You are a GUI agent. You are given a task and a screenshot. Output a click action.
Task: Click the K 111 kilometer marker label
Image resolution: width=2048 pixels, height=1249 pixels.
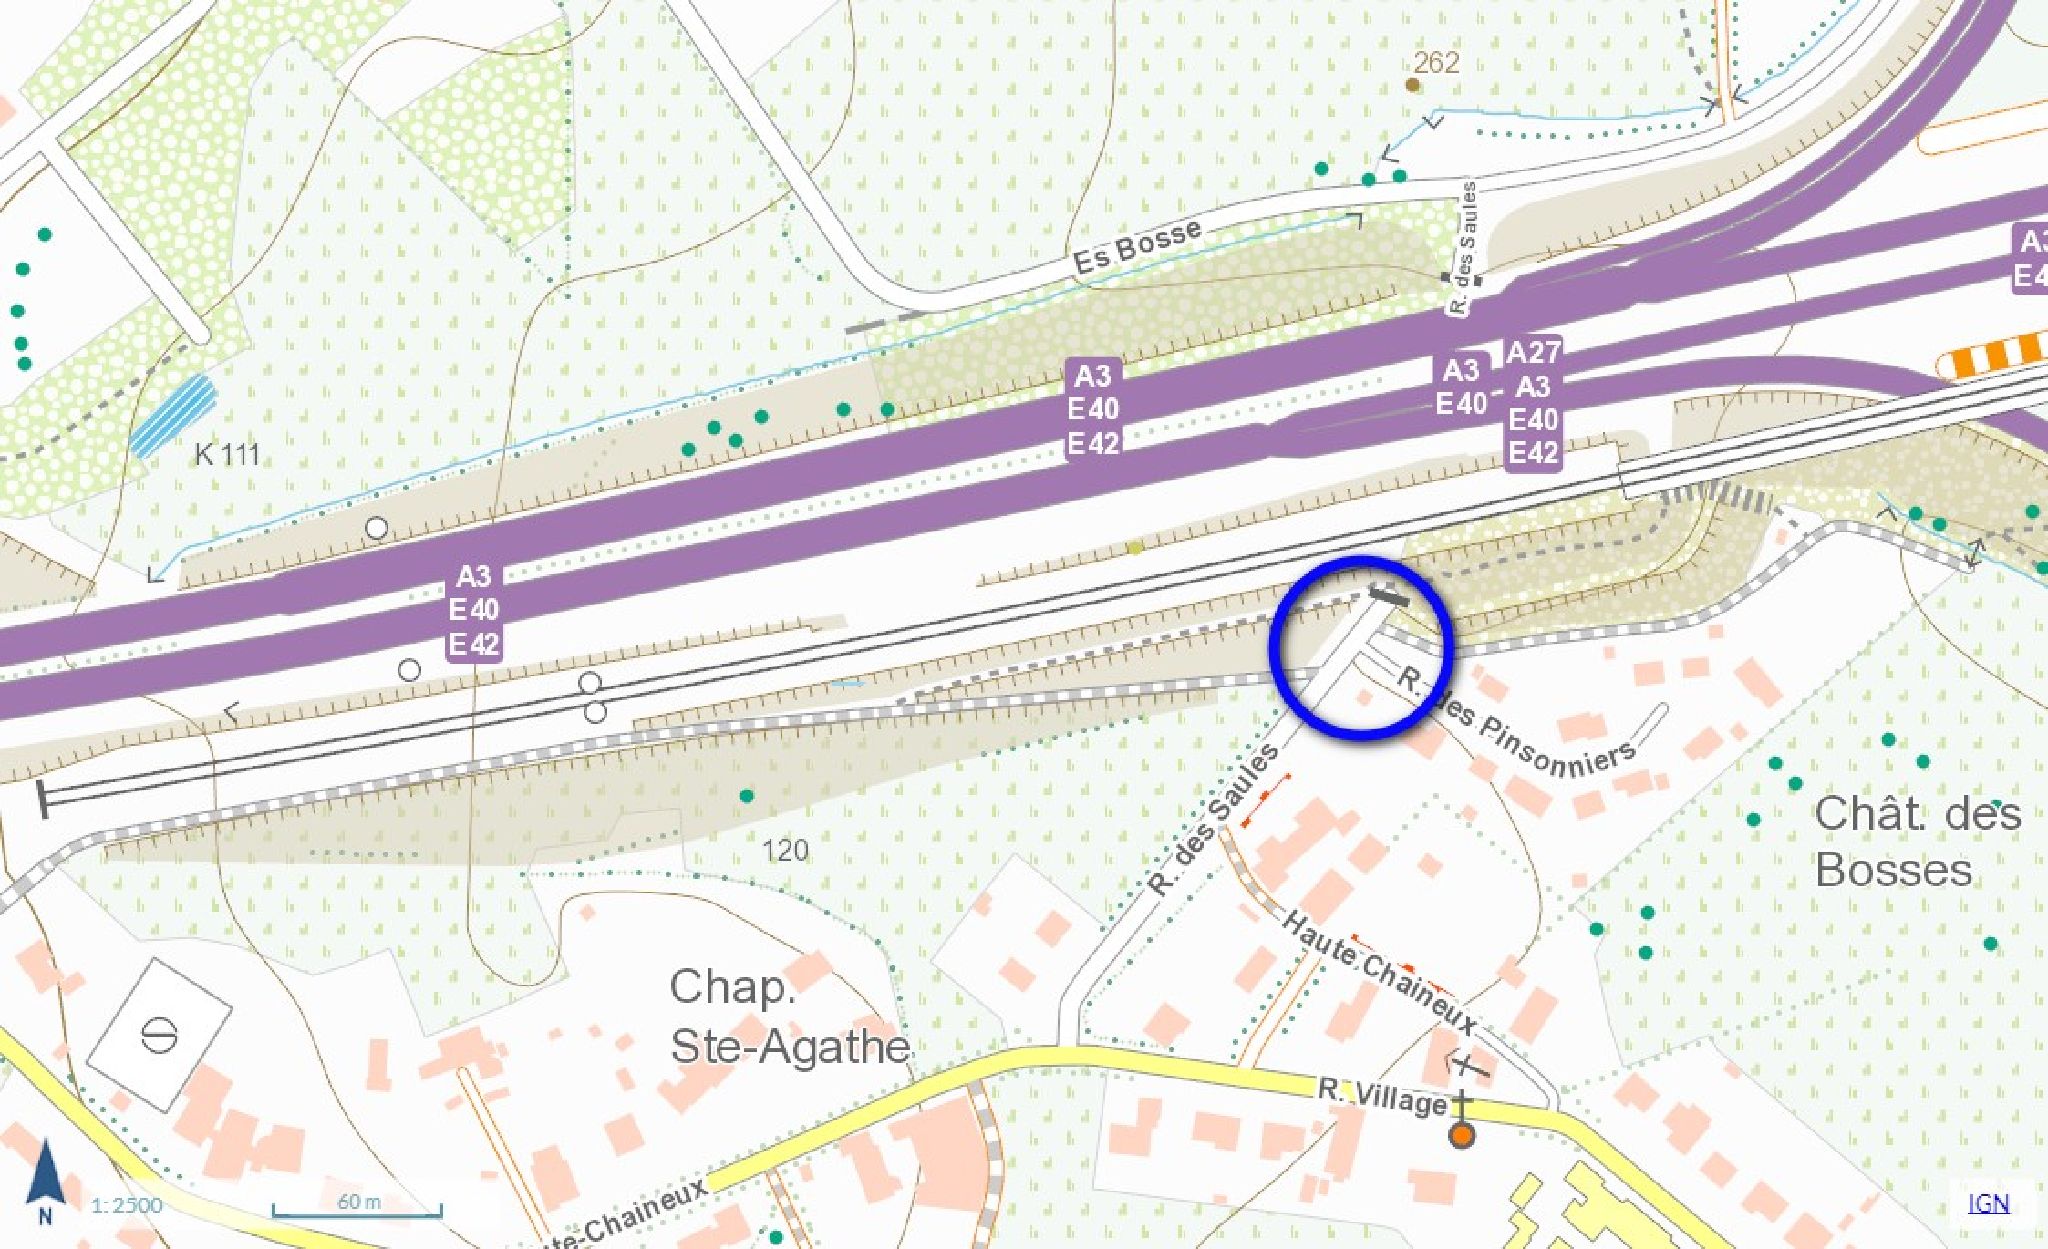[227, 454]
